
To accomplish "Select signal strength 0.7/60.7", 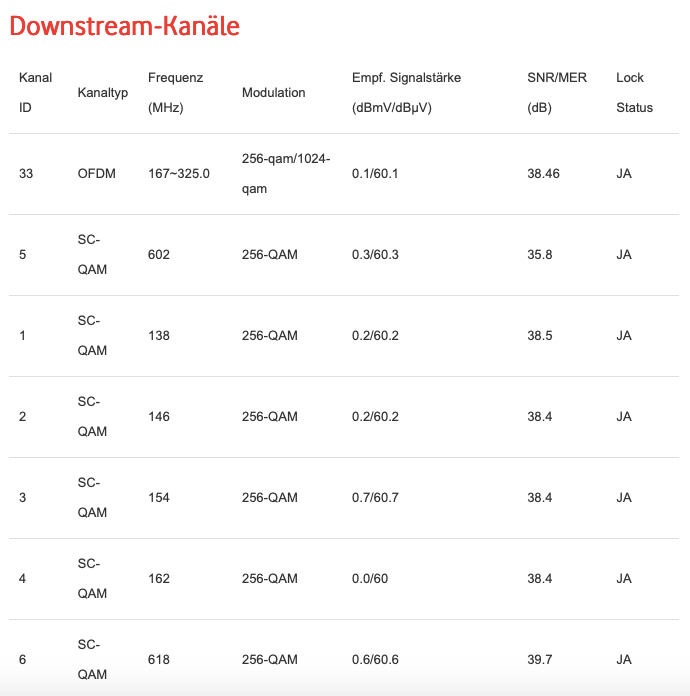I will click(375, 498).
